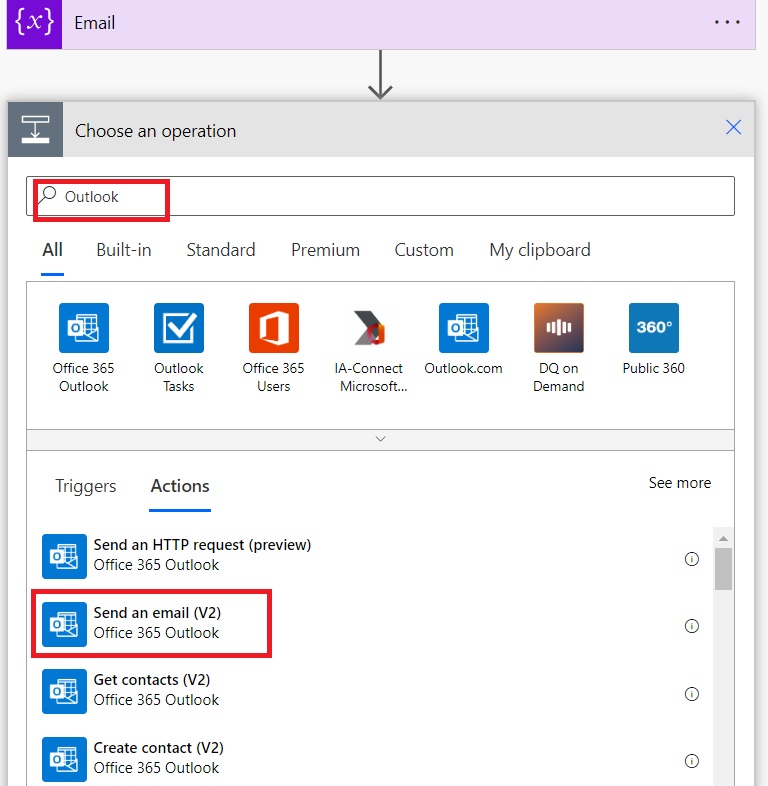The image size is (768, 786).
Task: Switch to the Built-in tab
Action: click(x=124, y=250)
